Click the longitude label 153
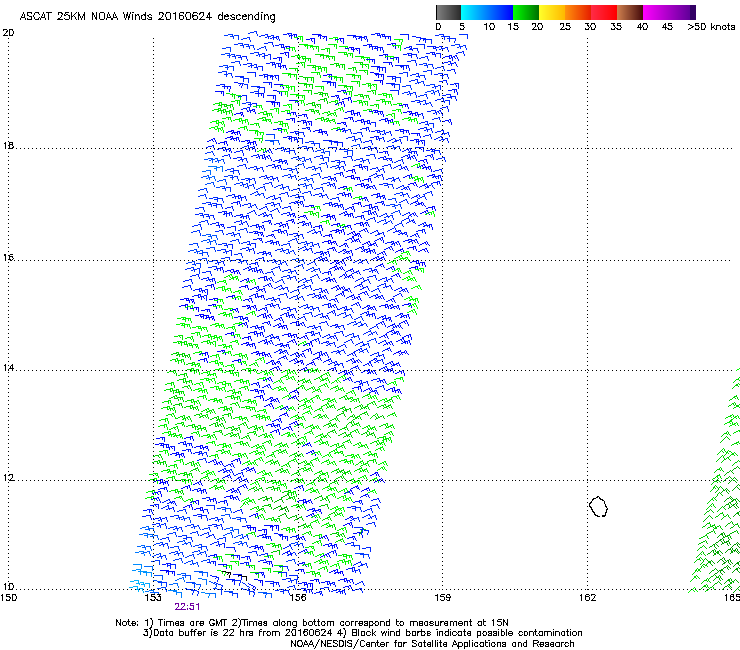The height and width of the screenshot is (650, 740). click(x=153, y=598)
